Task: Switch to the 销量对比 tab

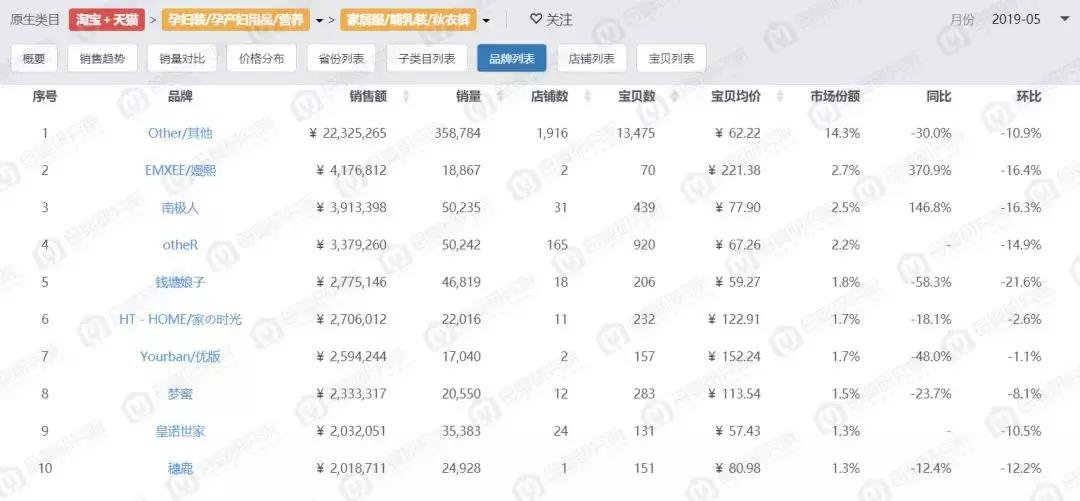Action: [182, 59]
